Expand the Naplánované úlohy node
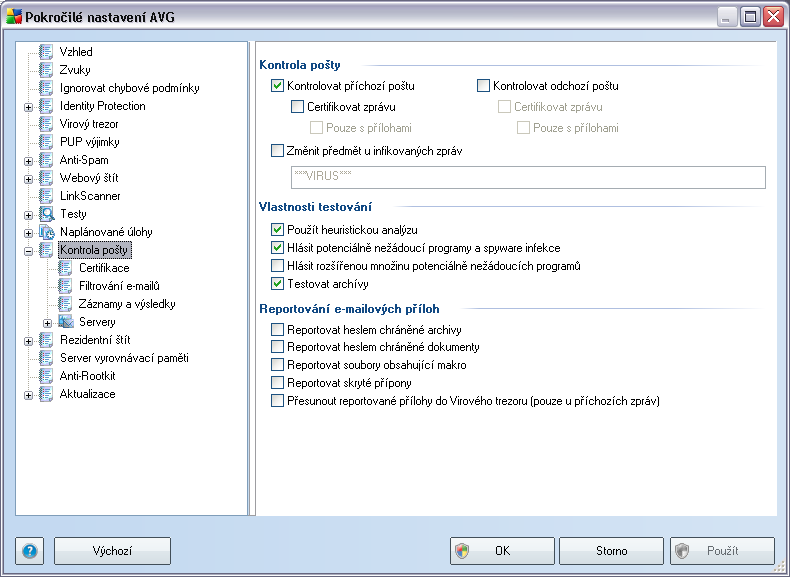Image resolution: width=790 pixels, height=577 pixels. pyautogui.click(x=29, y=233)
